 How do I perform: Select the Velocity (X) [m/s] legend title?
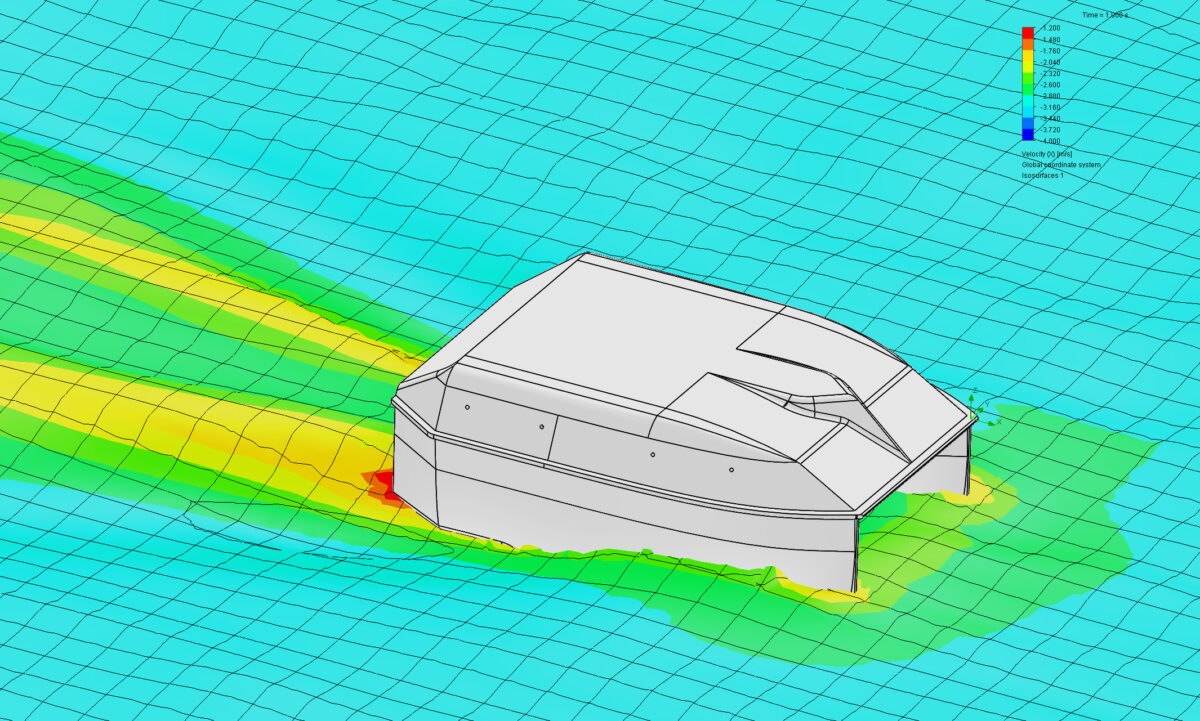[x=1046, y=153]
